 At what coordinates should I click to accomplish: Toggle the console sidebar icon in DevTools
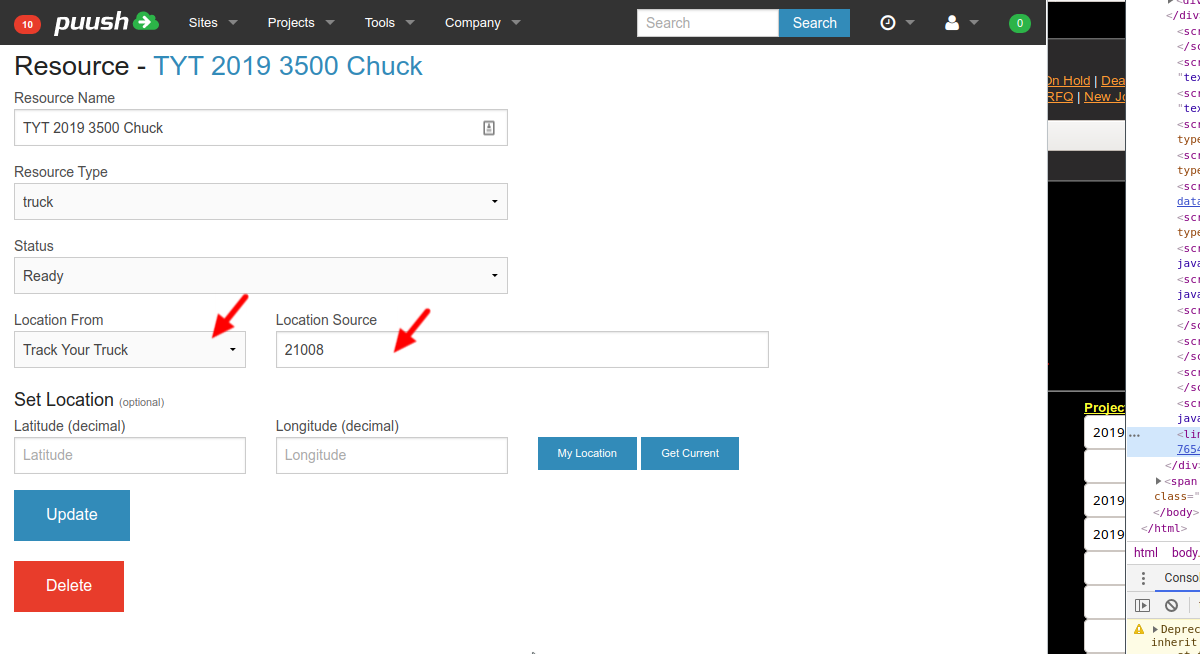coord(1142,605)
